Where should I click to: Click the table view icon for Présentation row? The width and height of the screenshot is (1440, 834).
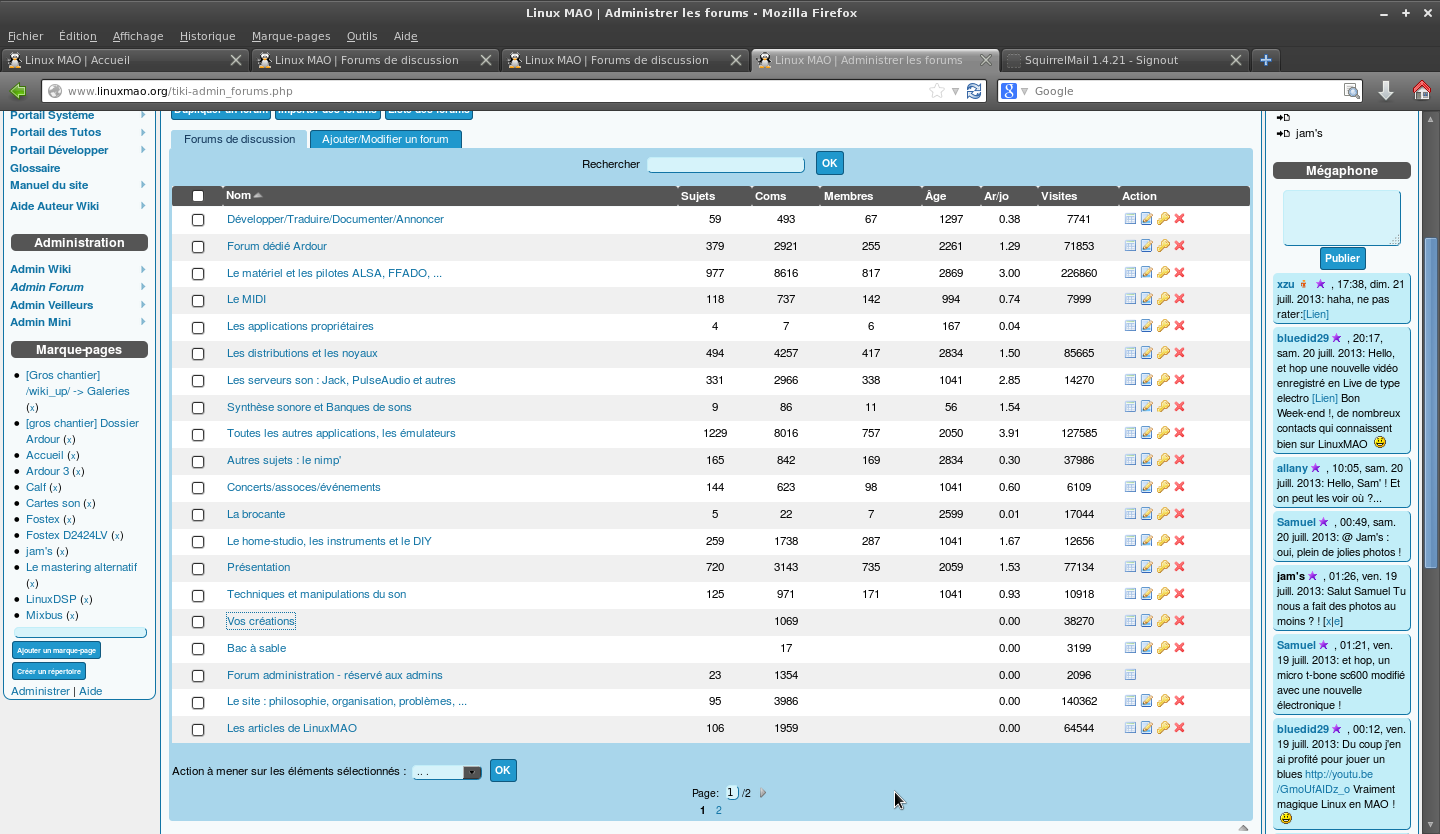click(1131, 567)
